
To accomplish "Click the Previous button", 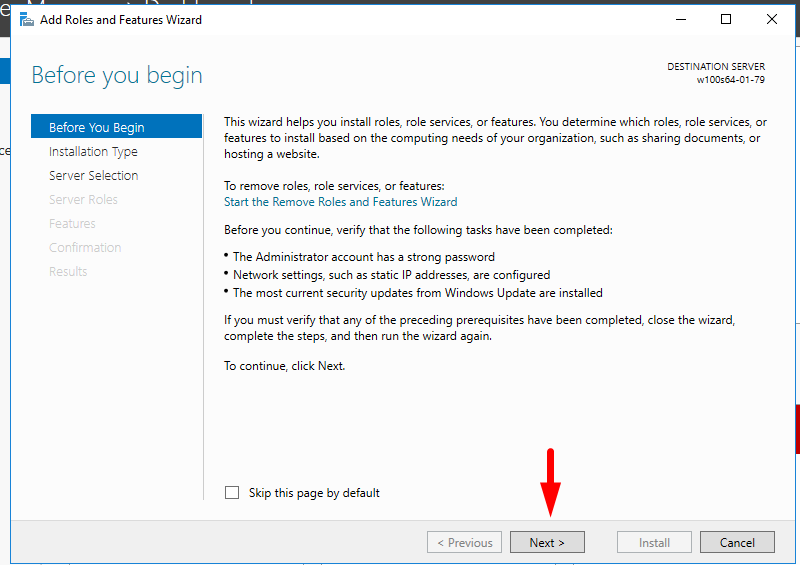I will tap(464, 543).
